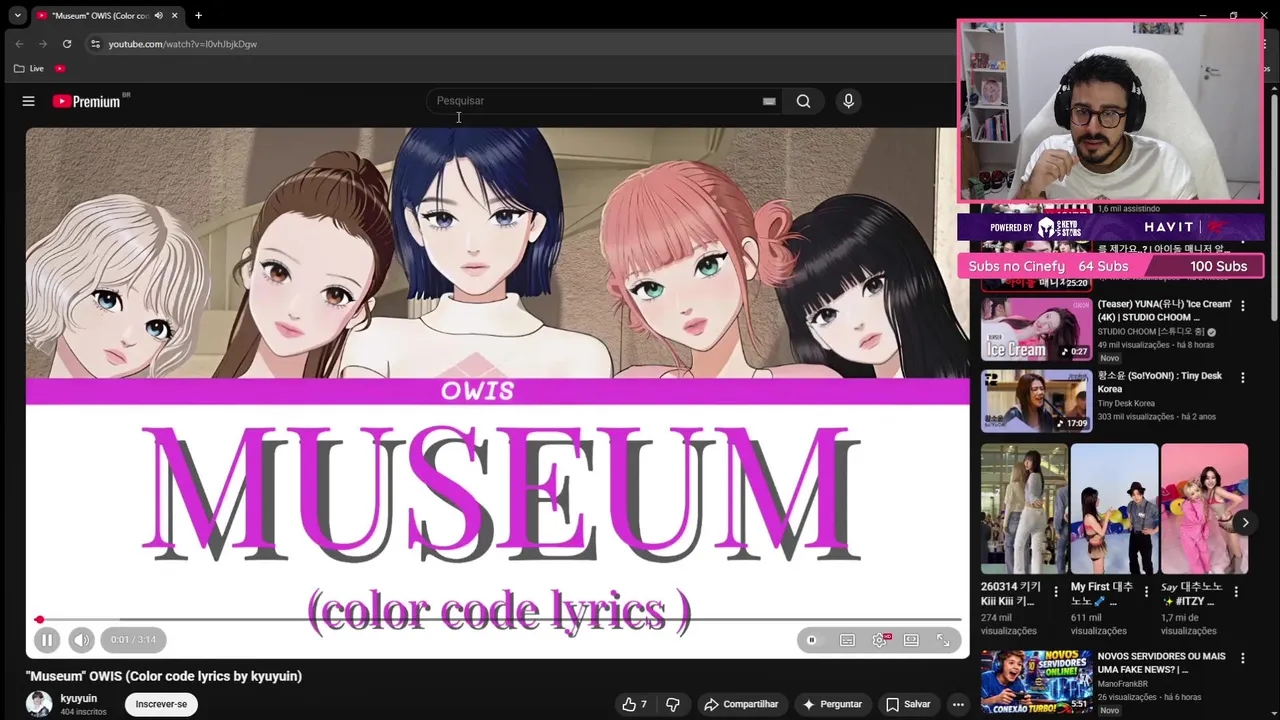Open the player settings gear
This screenshot has height=720, width=1280.
(880, 640)
